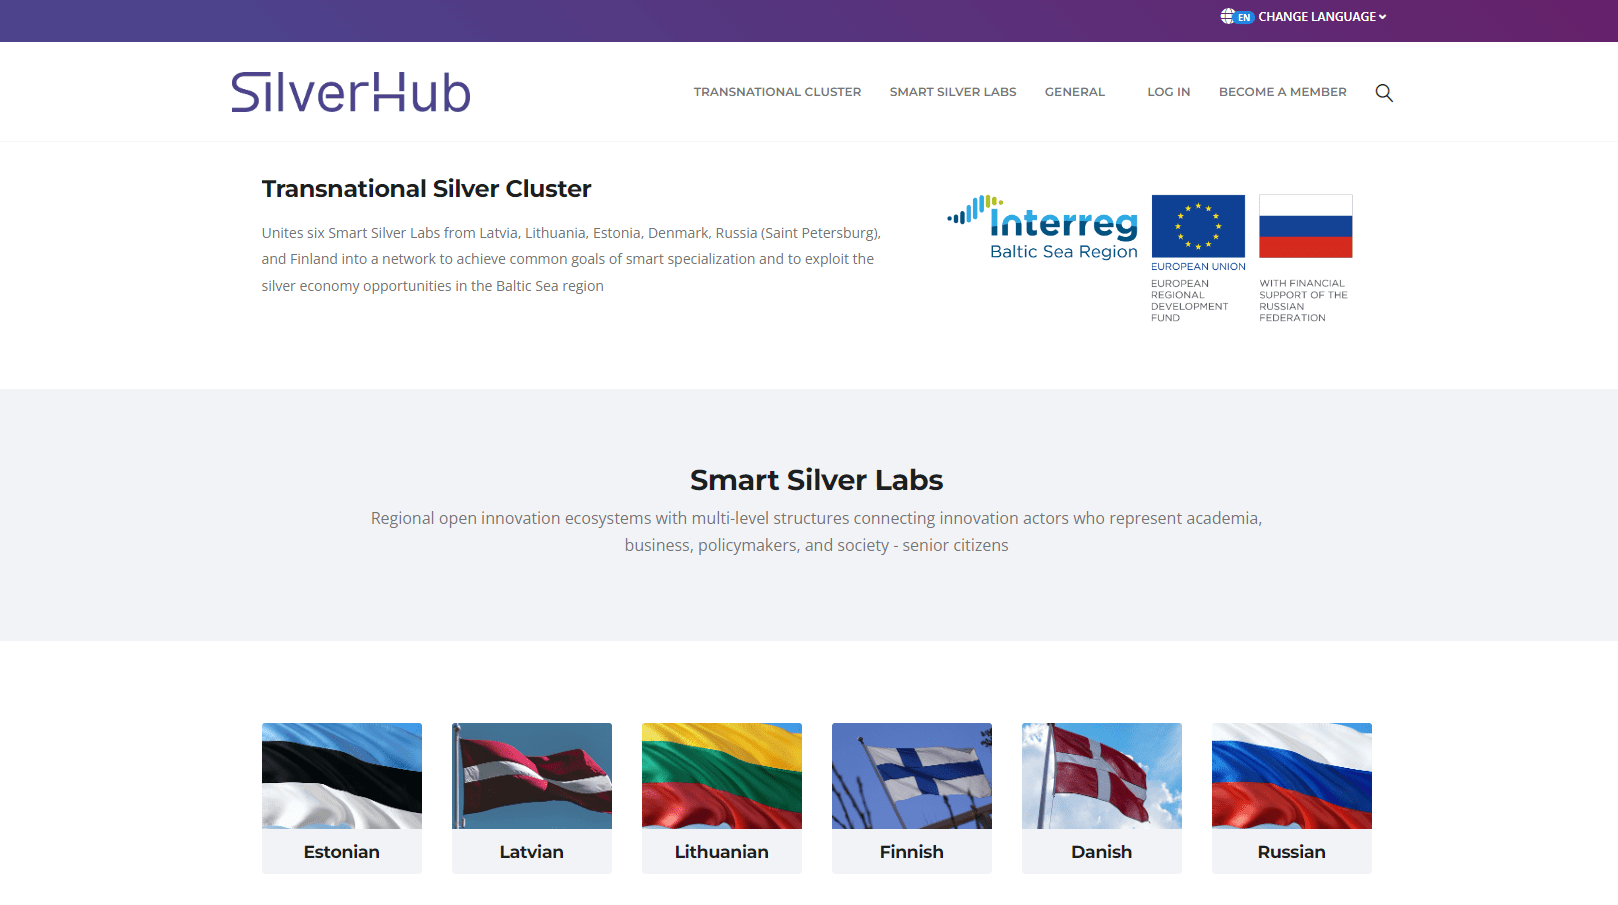This screenshot has height=905, width=1618.
Task: Click the Russian card label
Action: click(x=1292, y=852)
